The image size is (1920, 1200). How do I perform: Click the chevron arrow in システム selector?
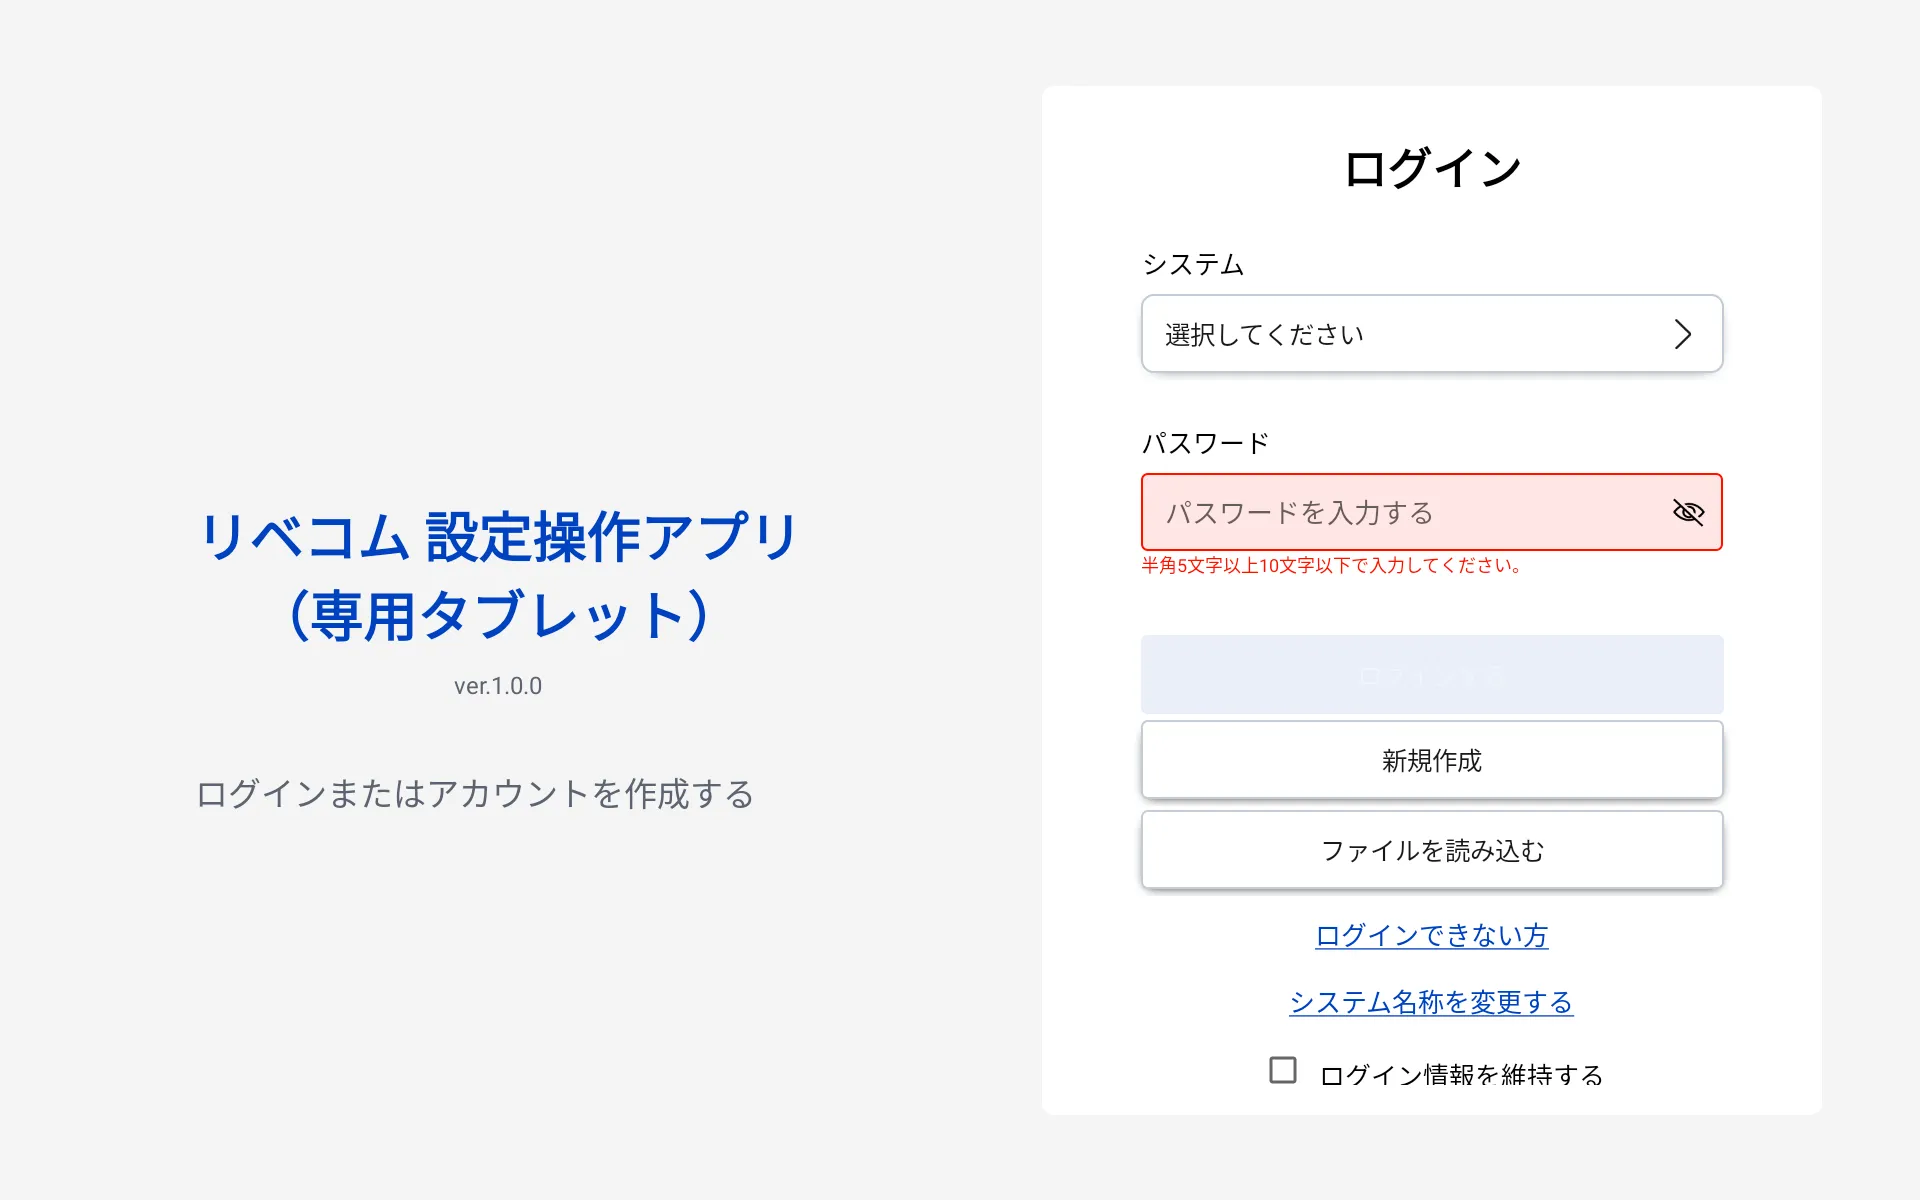tap(1683, 334)
